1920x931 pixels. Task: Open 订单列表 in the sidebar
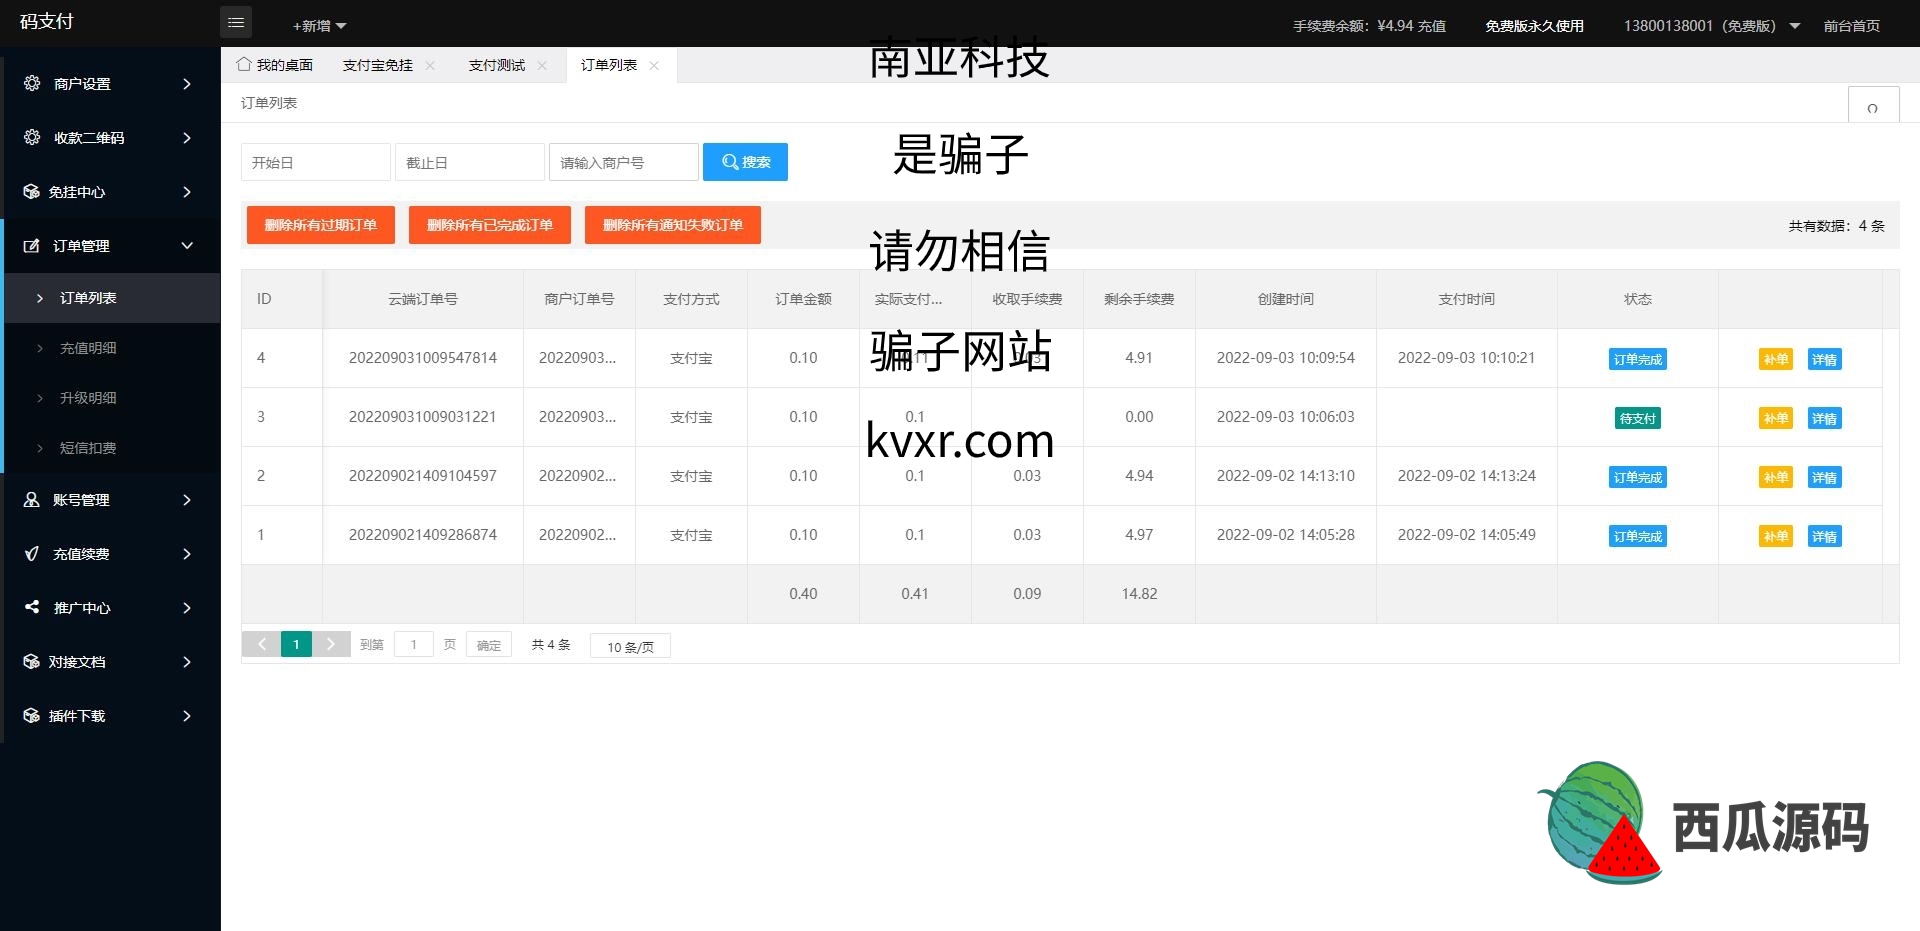(112, 298)
